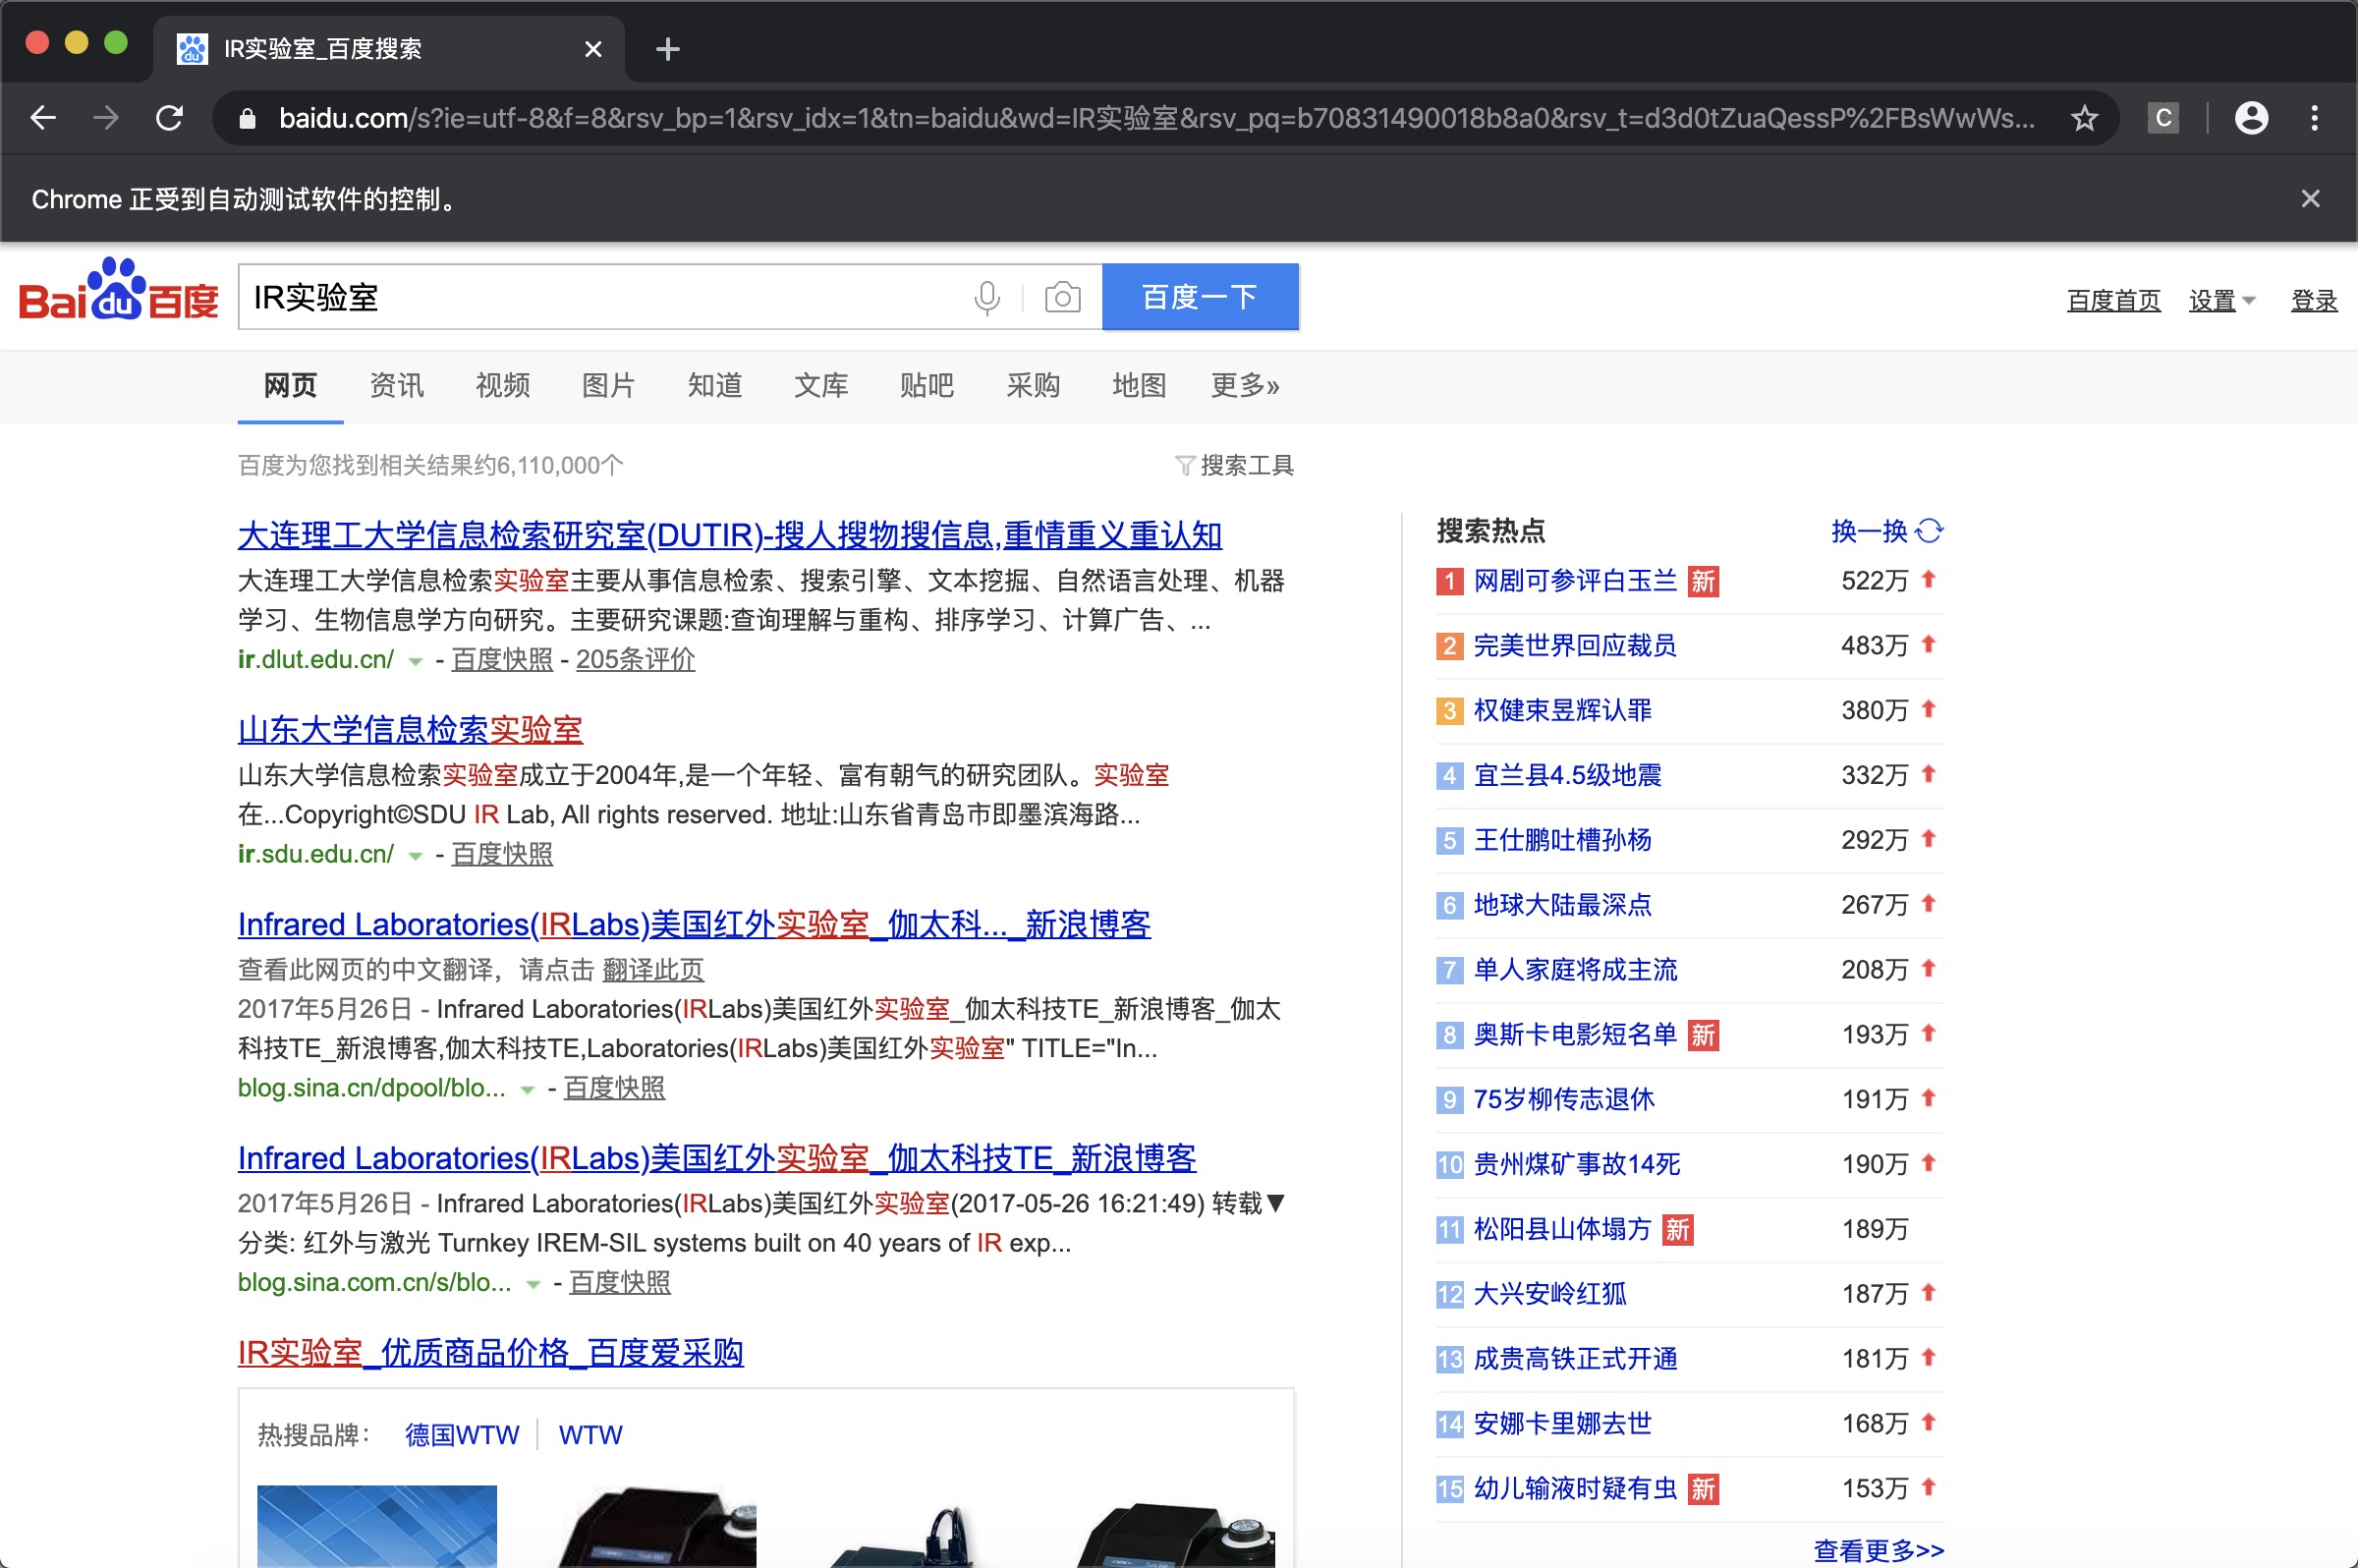Reload the current page
The height and width of the screenshot is (1568, 2358).
pyautogui.click(x=170, y=118)
